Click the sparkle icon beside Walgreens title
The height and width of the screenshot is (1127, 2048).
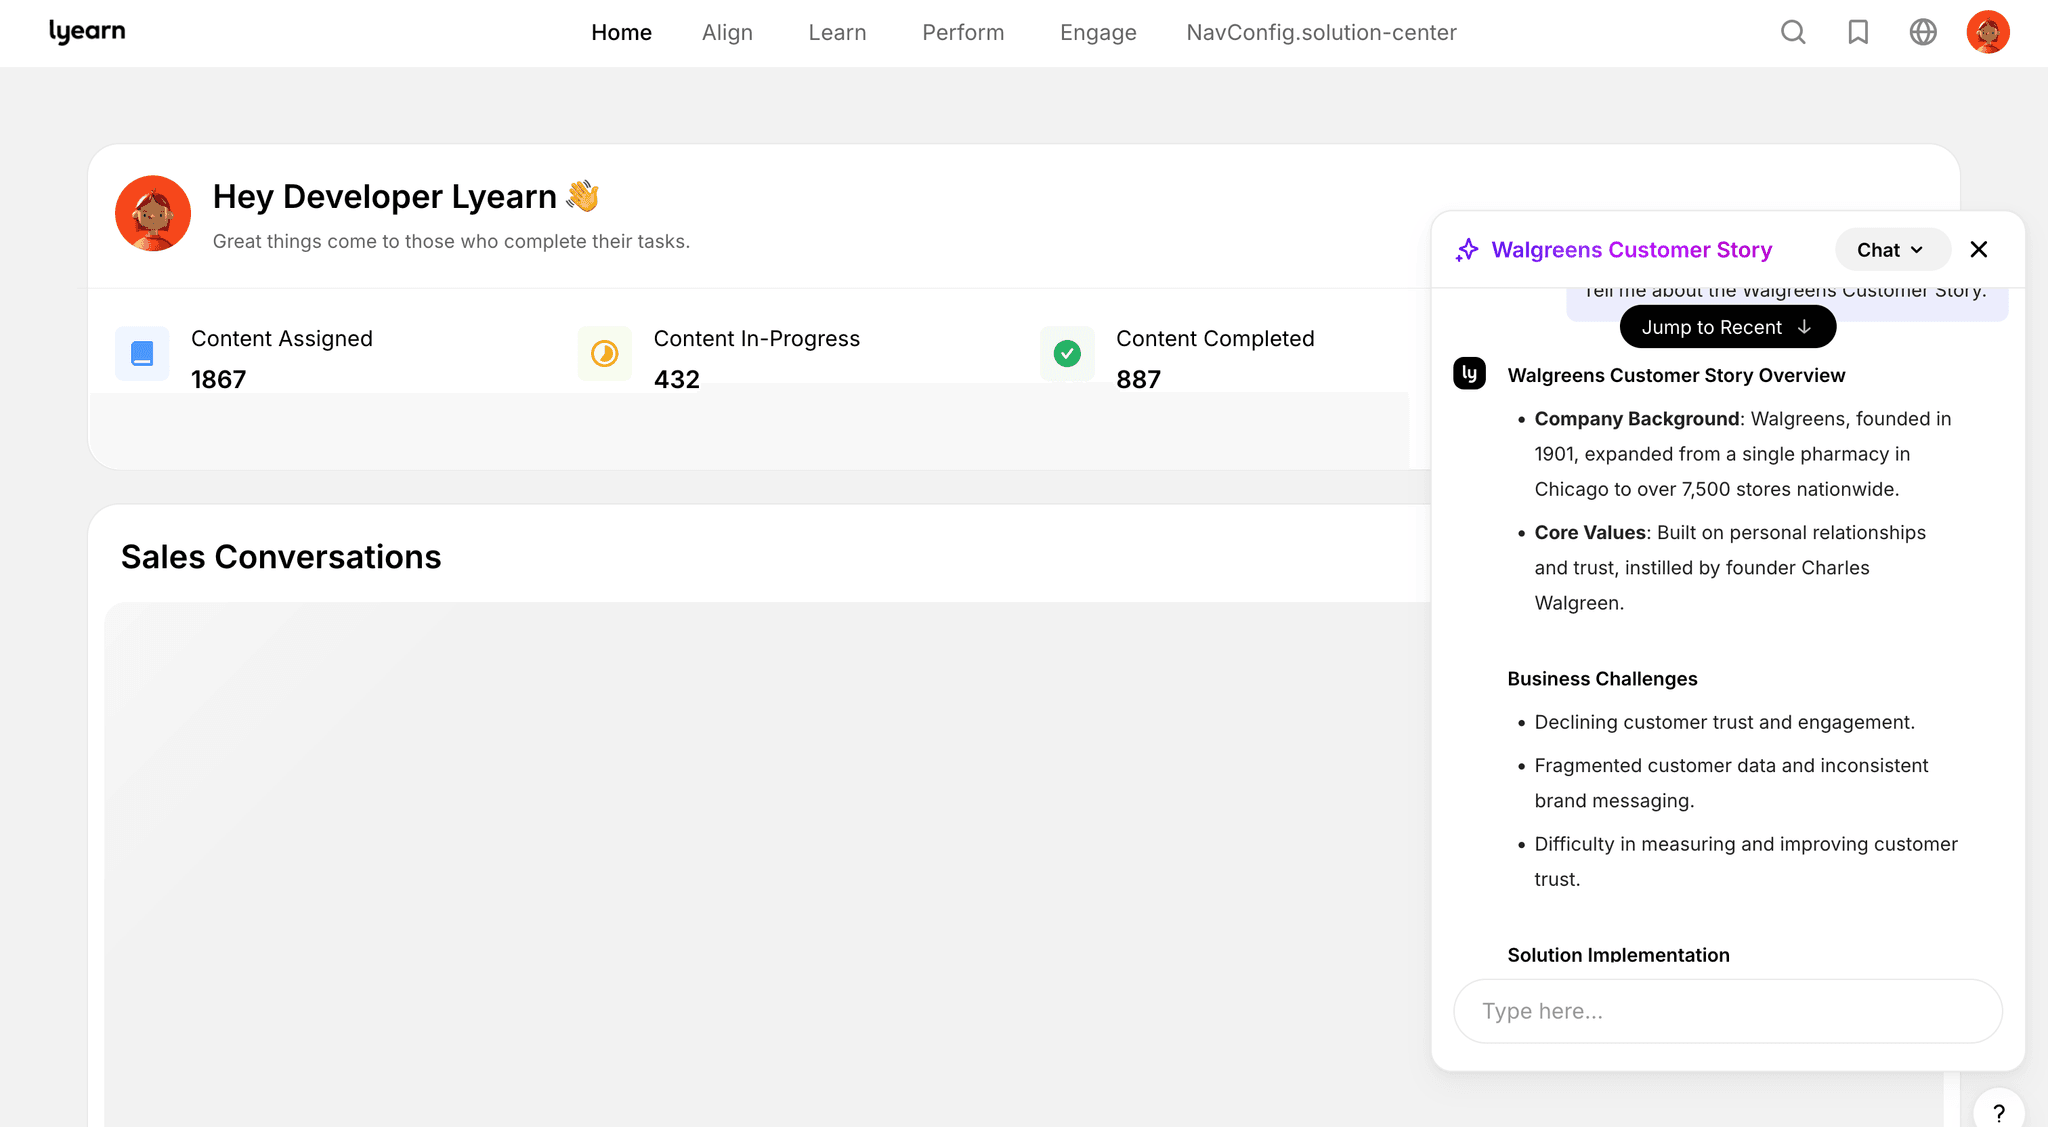coord(1467,250)
